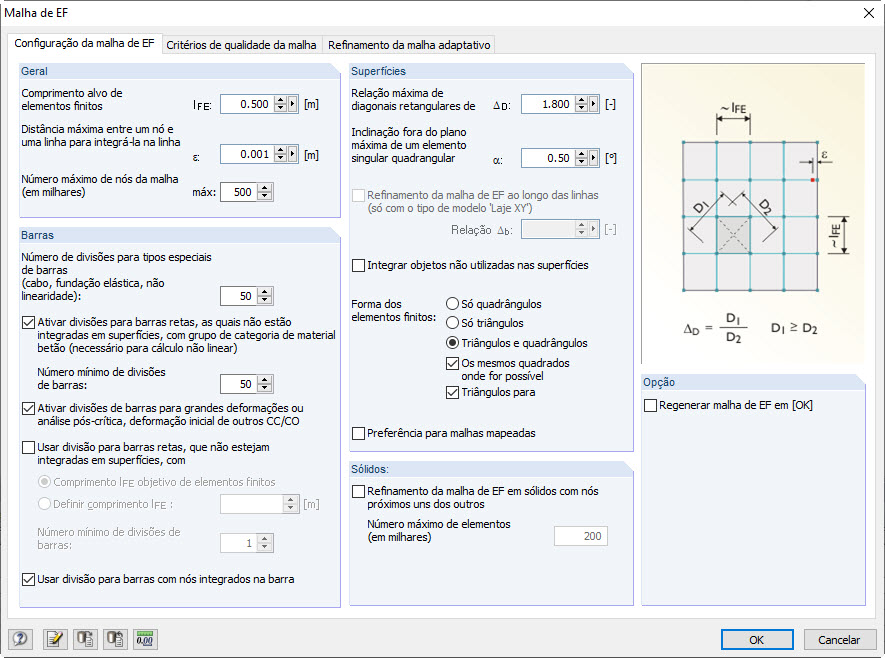Select Só triângulos radio option

point(452,323)
